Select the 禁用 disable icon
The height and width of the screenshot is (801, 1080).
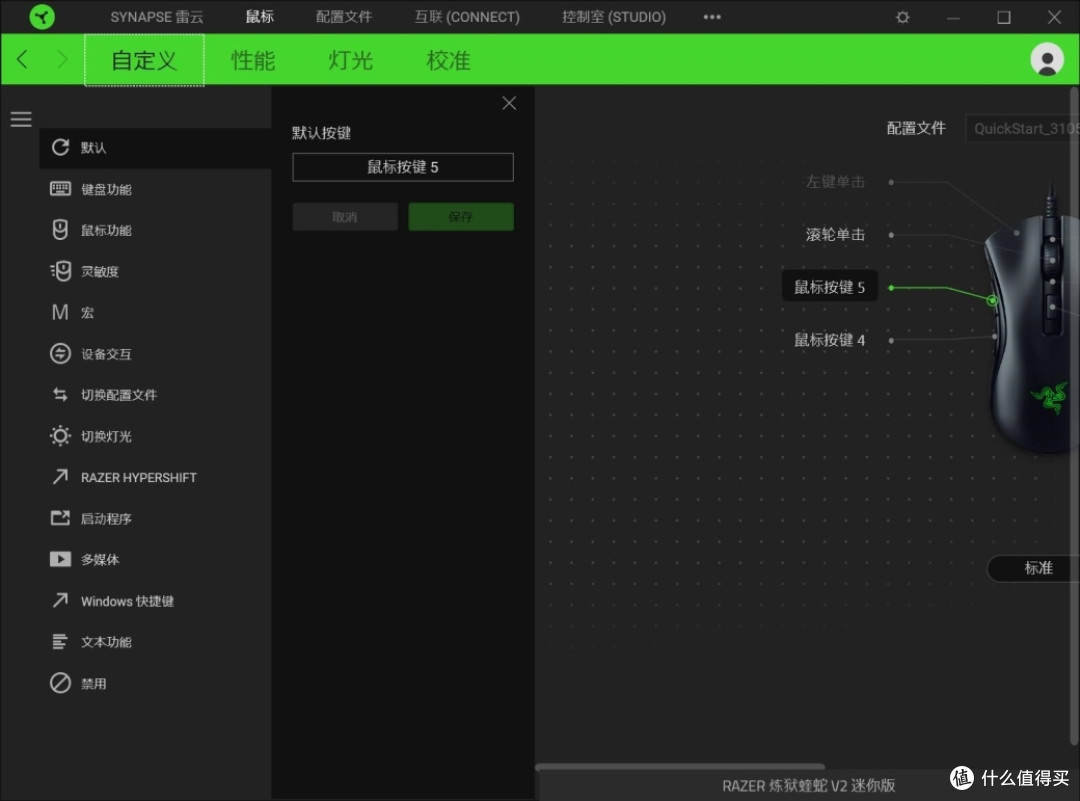tap(61, 683)
